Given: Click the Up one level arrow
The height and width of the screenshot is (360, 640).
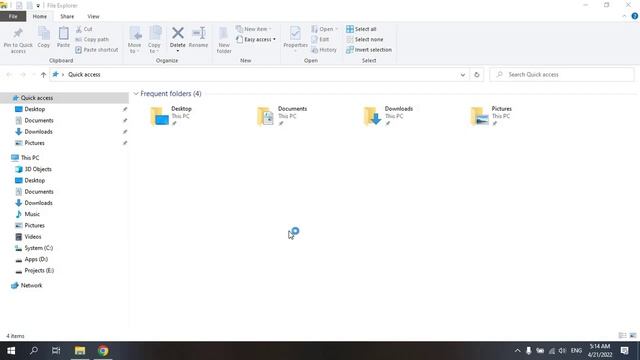Looking at the screenshot, I should [43, 75].
